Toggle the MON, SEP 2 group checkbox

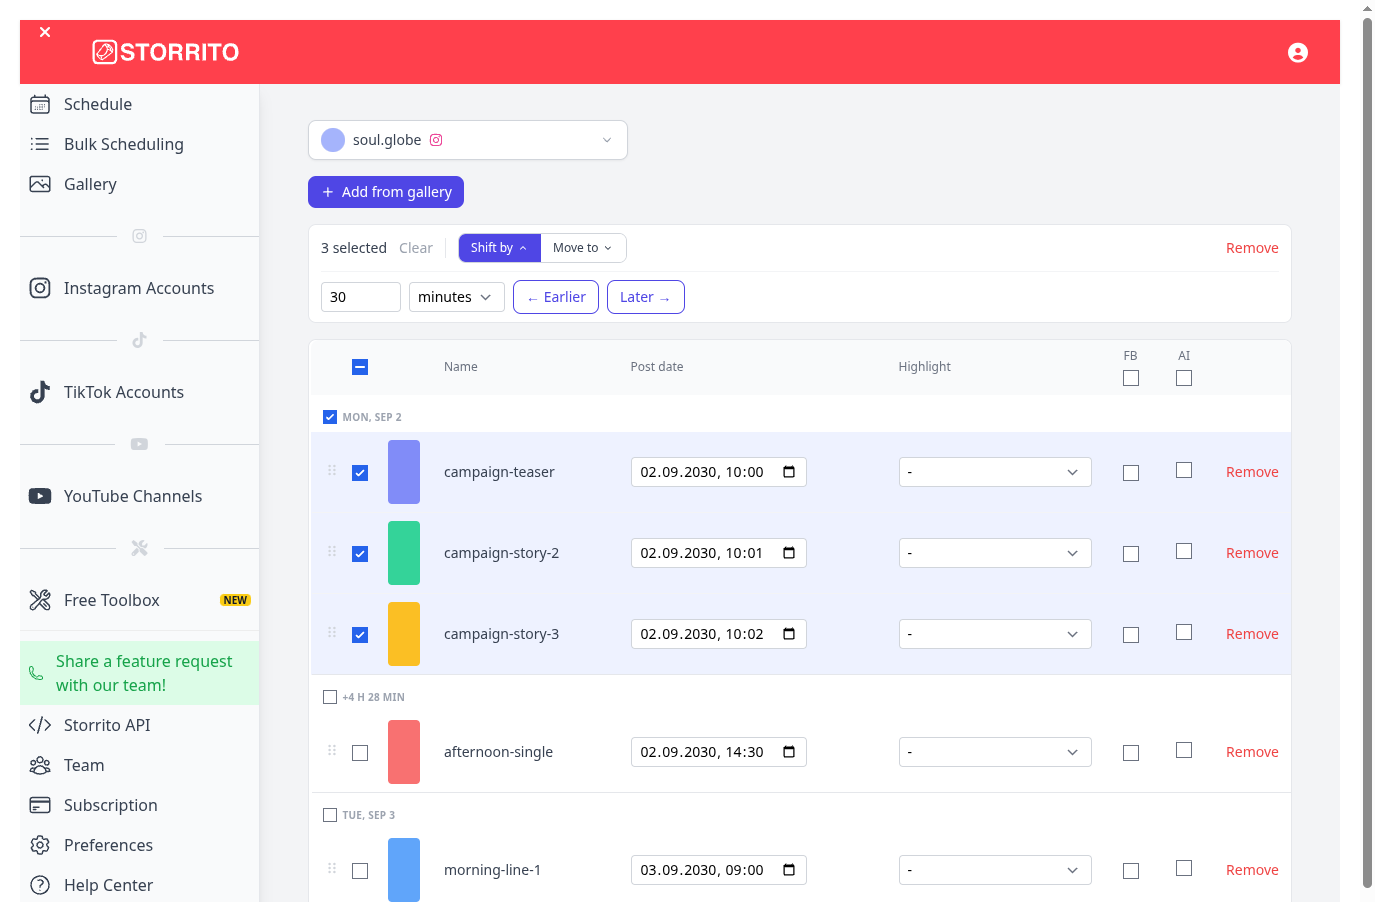[x=330, y=417]
